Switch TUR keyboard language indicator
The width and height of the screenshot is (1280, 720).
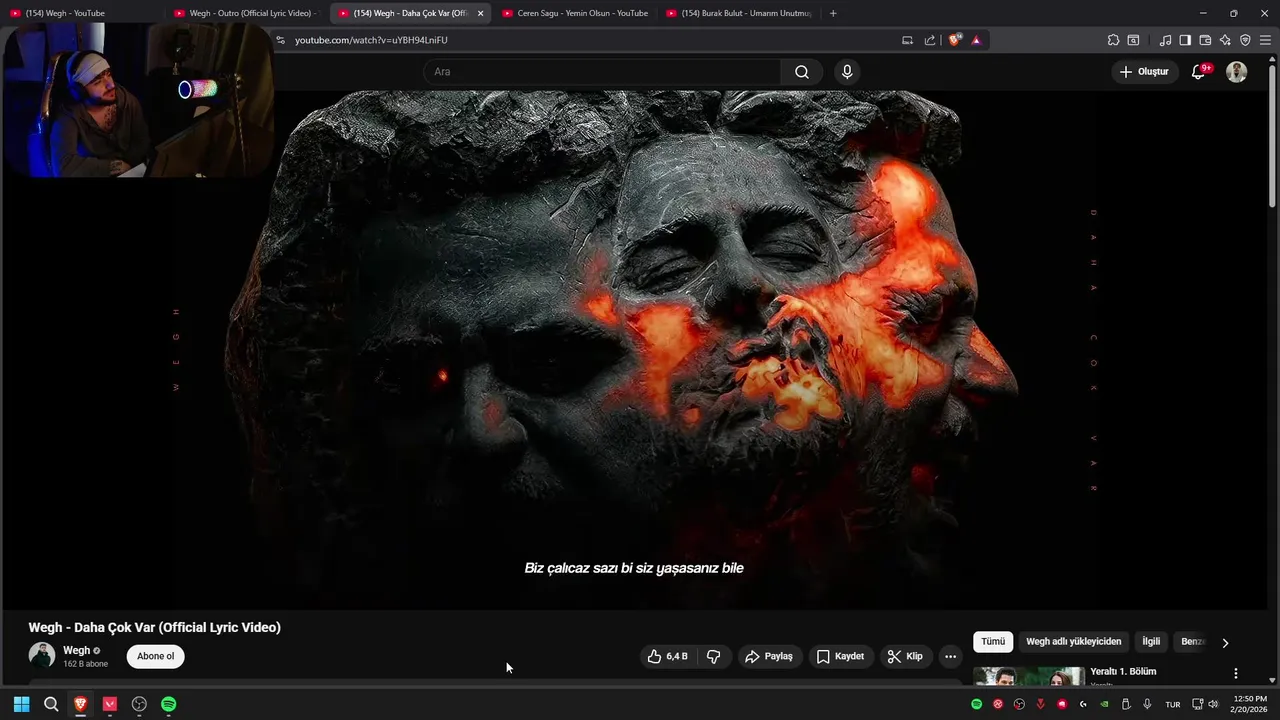tap(1173, 704)
